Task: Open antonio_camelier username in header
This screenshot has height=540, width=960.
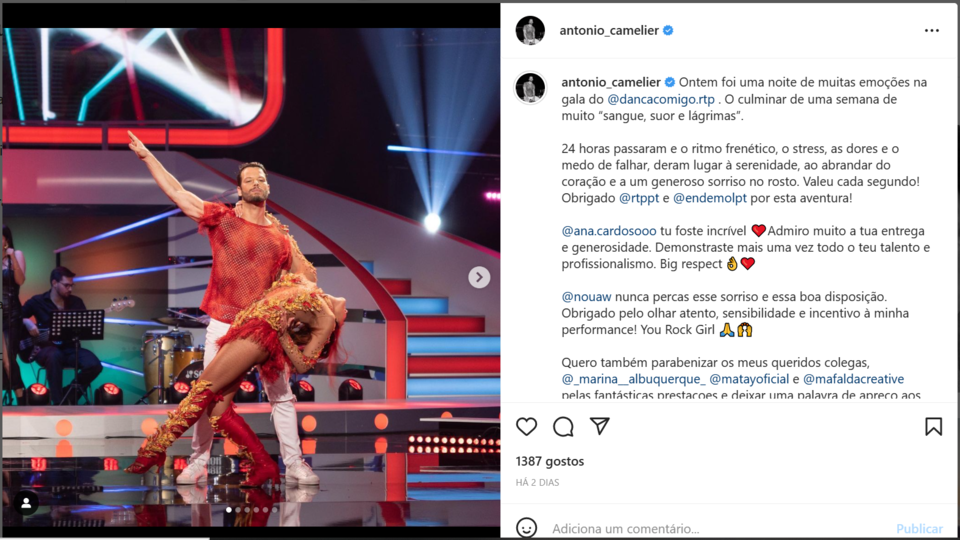Action: click(x=609, y=31)
